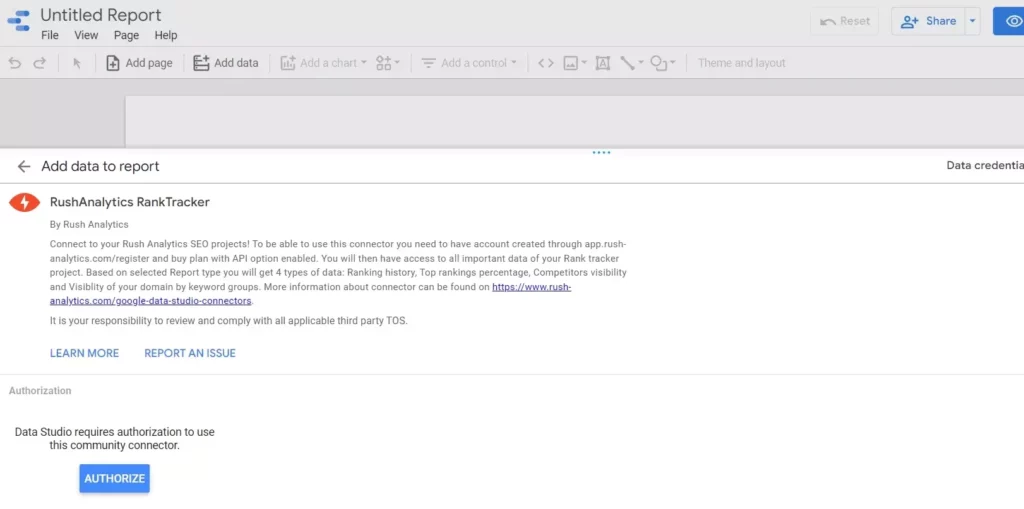Click the Authorization section label

(x=40, y=391)
